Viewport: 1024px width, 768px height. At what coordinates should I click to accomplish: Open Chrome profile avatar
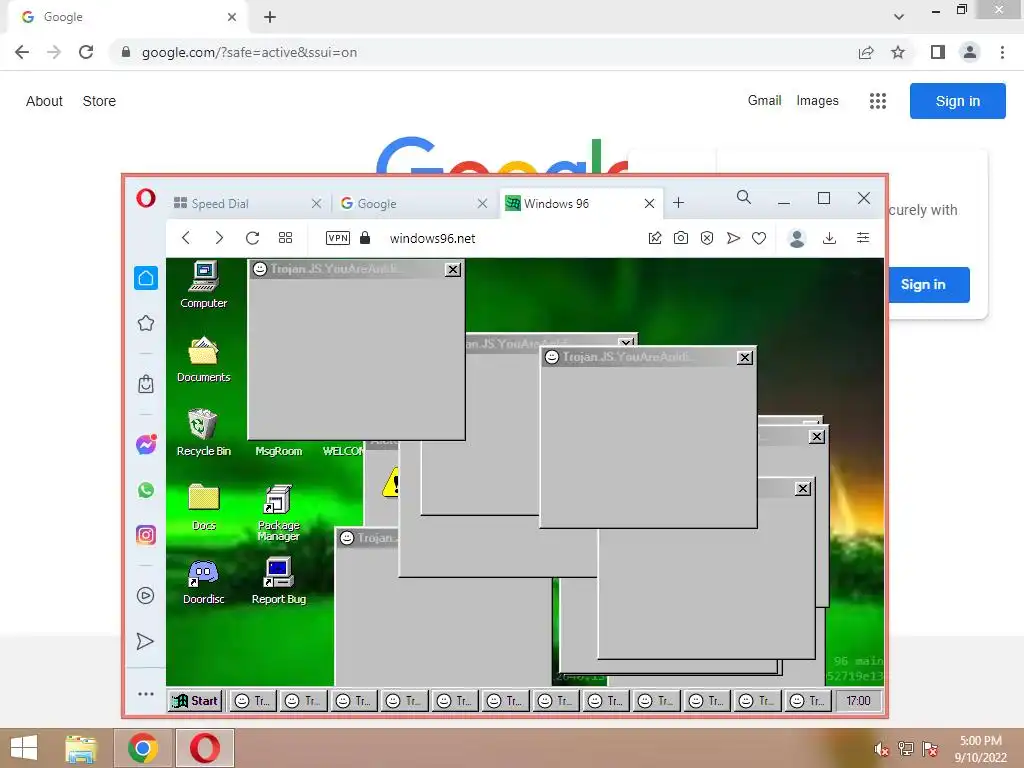970,52
